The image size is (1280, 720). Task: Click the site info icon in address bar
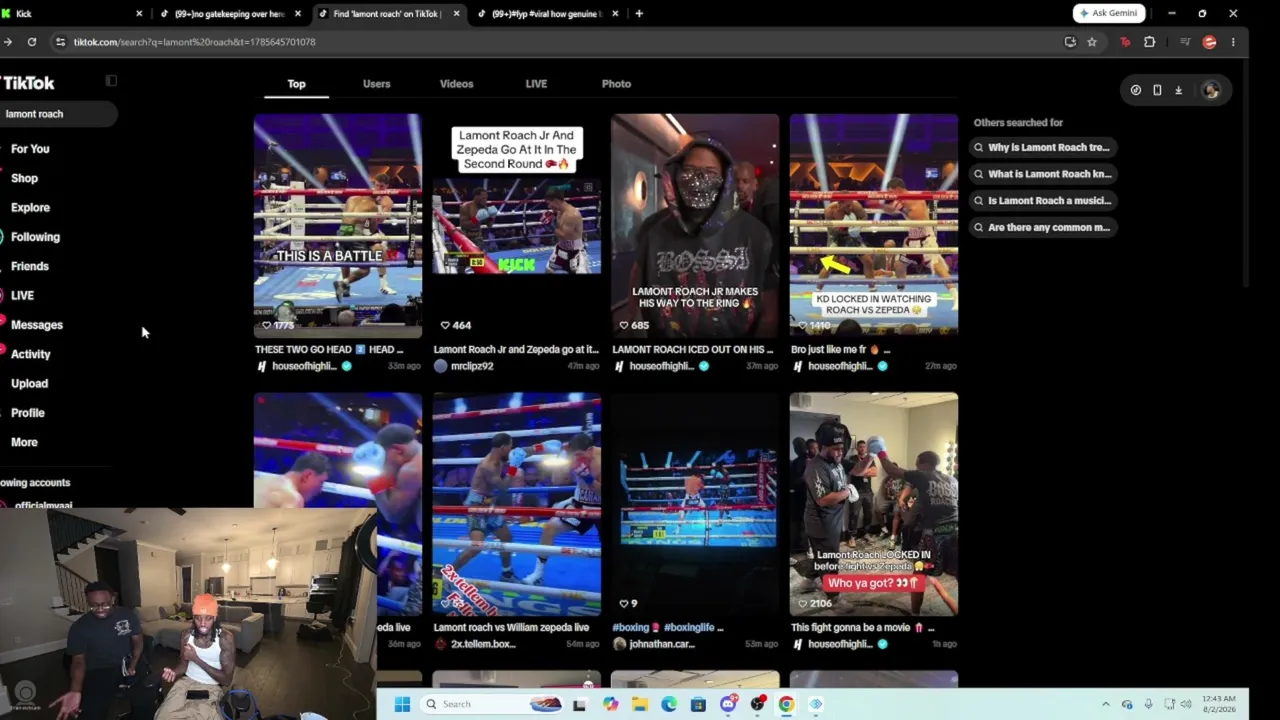point(61,42)
